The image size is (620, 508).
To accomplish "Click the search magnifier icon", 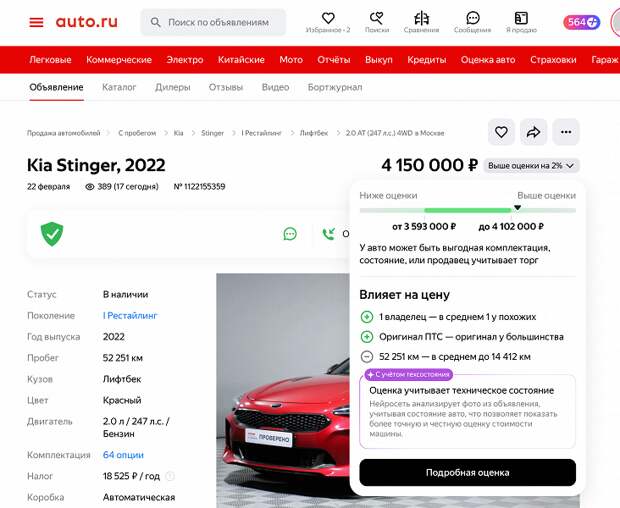I will 156,23.
